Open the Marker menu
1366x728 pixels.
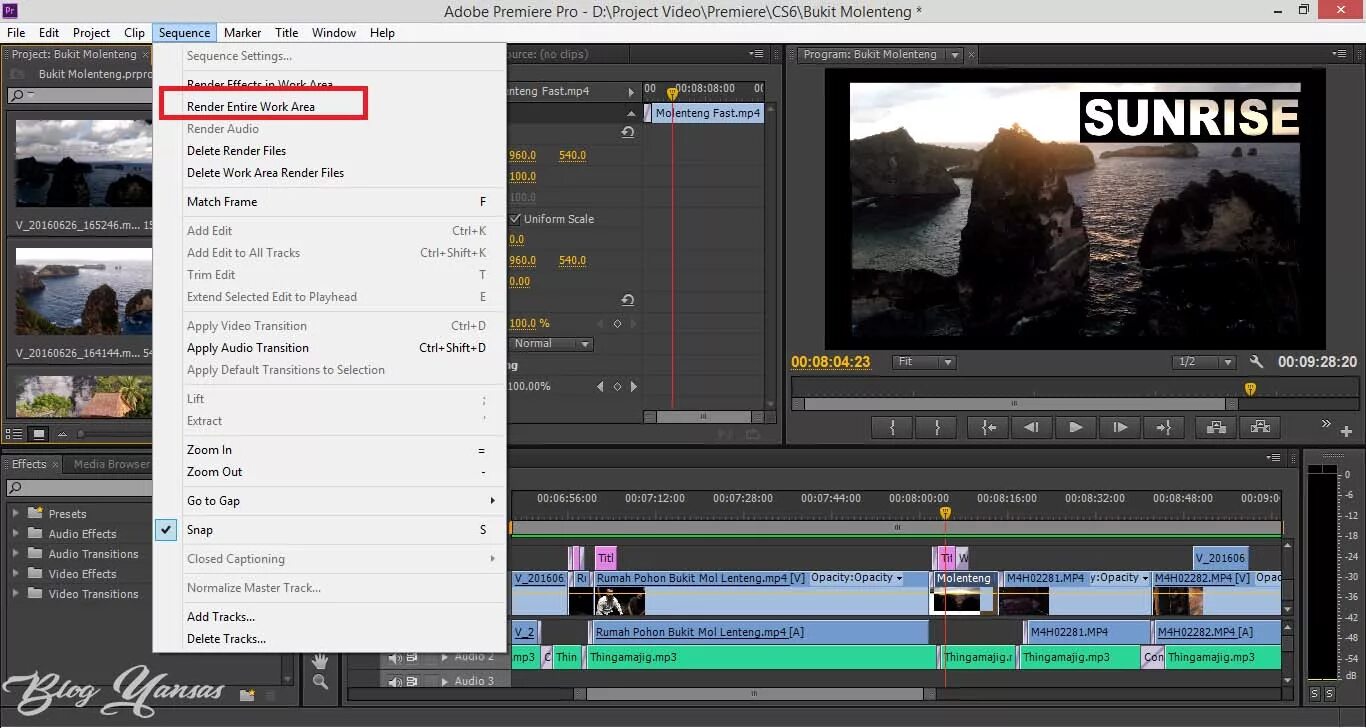[243, 33]
